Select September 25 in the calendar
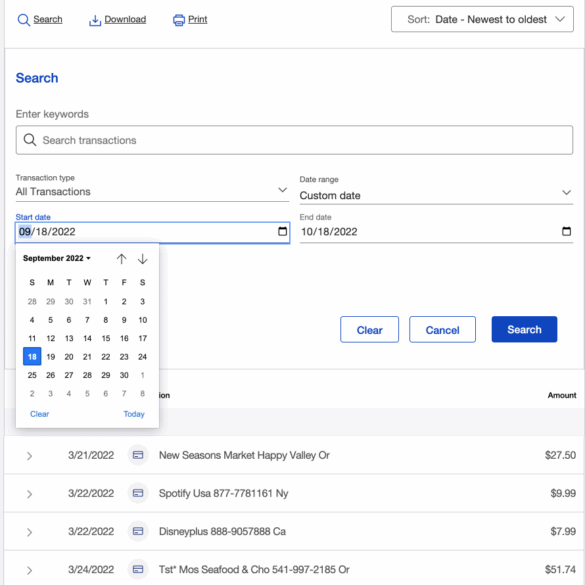Viewport: 585px width, 585px height. pyautogui.click(x=32, y=375)
